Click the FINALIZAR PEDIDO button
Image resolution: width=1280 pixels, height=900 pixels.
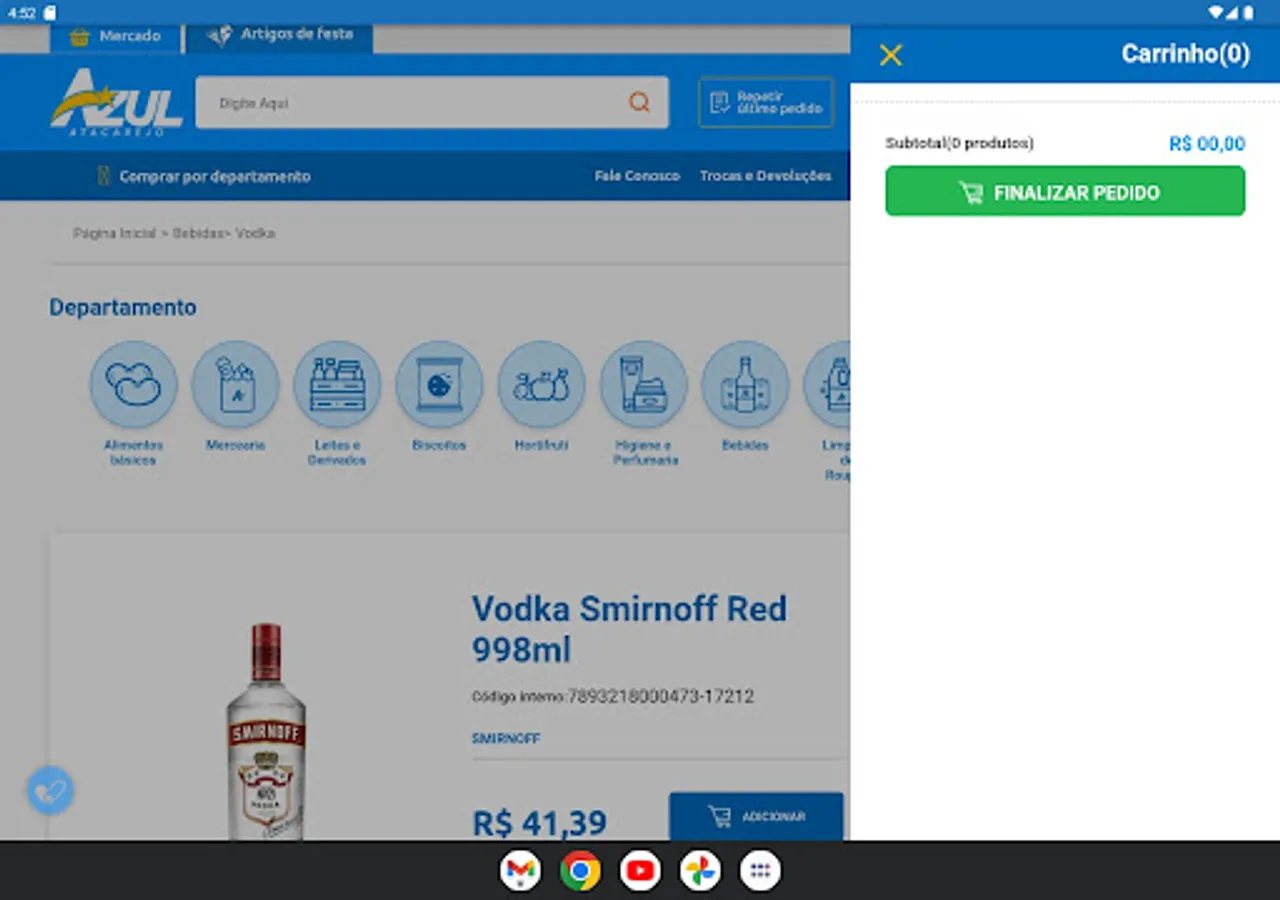coord(1065,191)
